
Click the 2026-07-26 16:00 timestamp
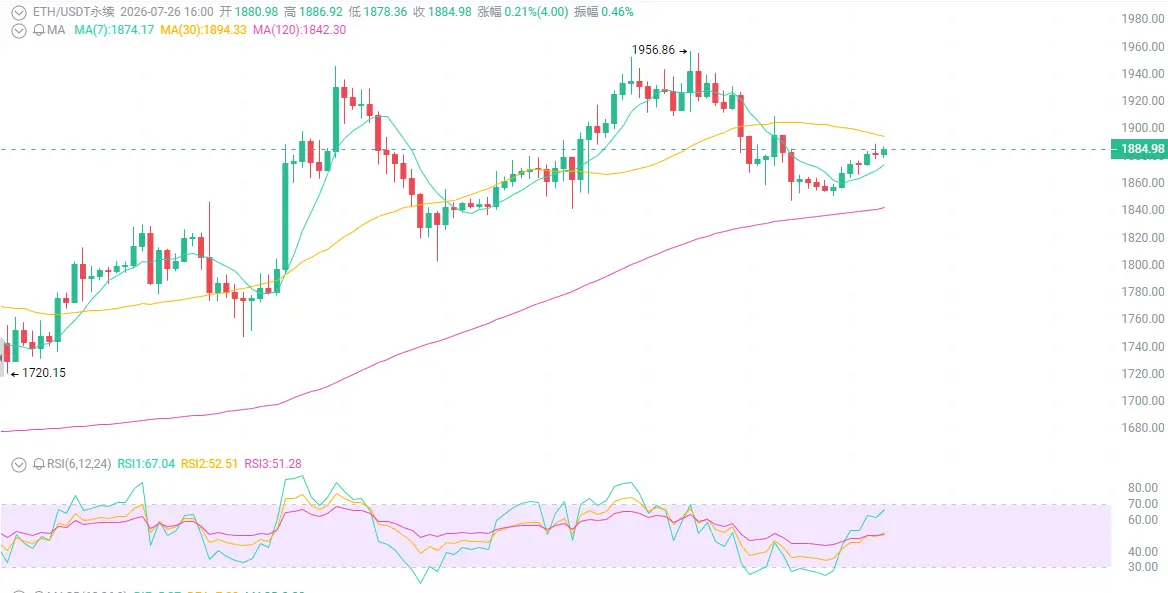[x=168, y=12]
